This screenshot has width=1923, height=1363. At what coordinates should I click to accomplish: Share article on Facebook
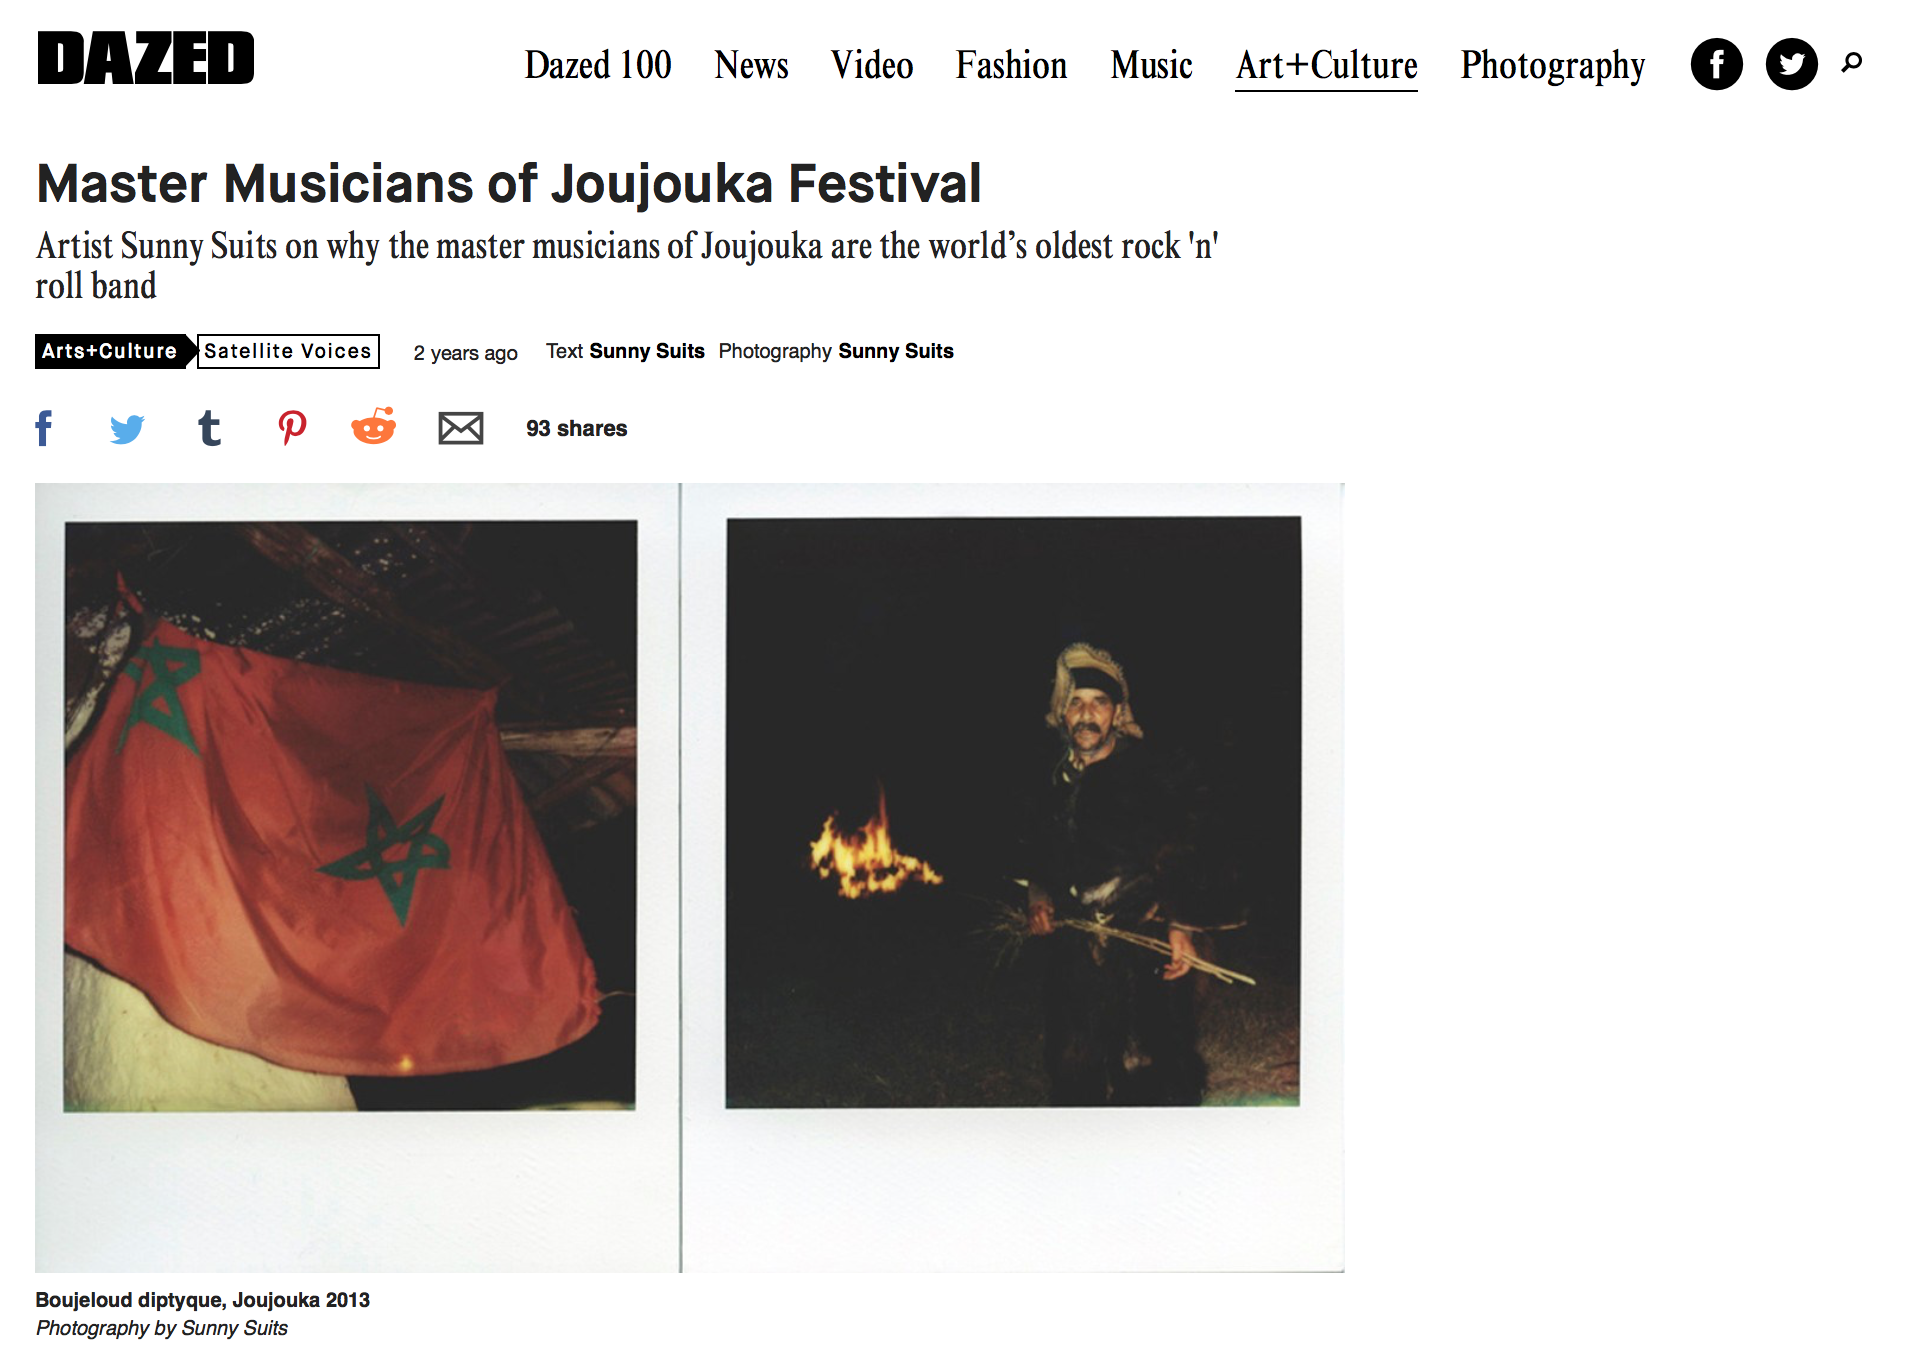[44, 428]
